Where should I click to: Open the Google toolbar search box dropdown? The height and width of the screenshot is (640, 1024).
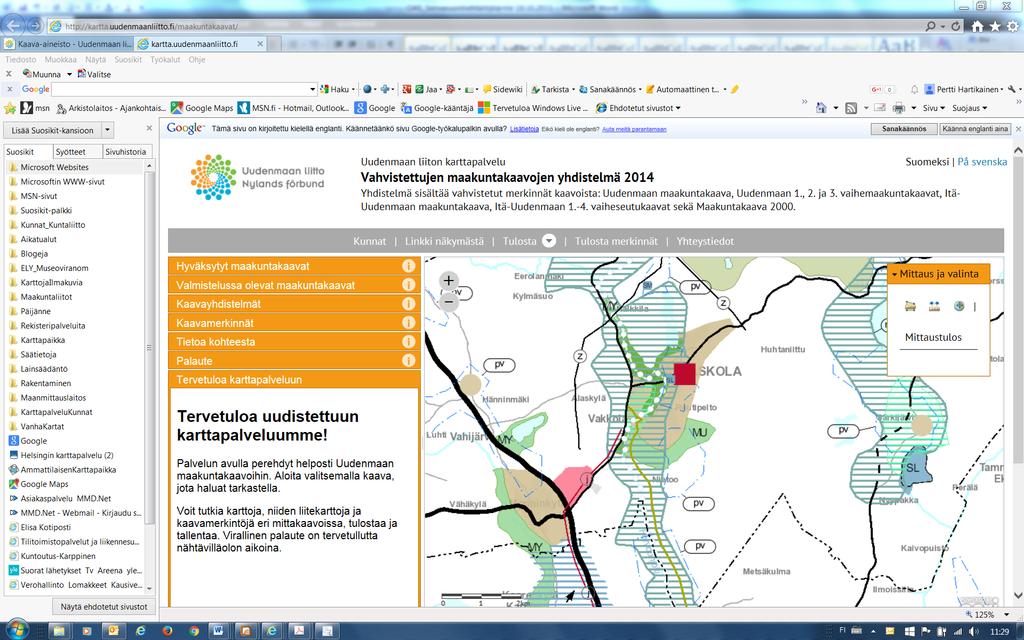coord(312,89)
